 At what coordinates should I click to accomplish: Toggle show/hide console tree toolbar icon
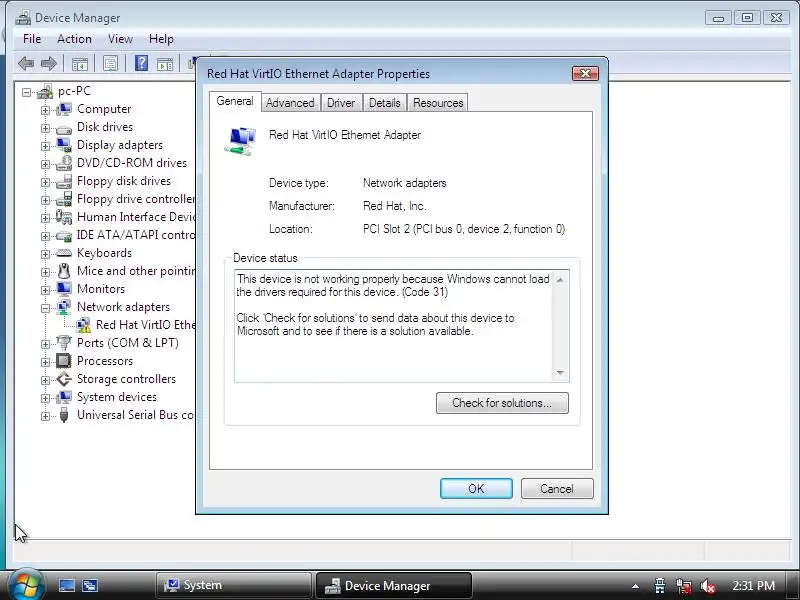(80, 64)
